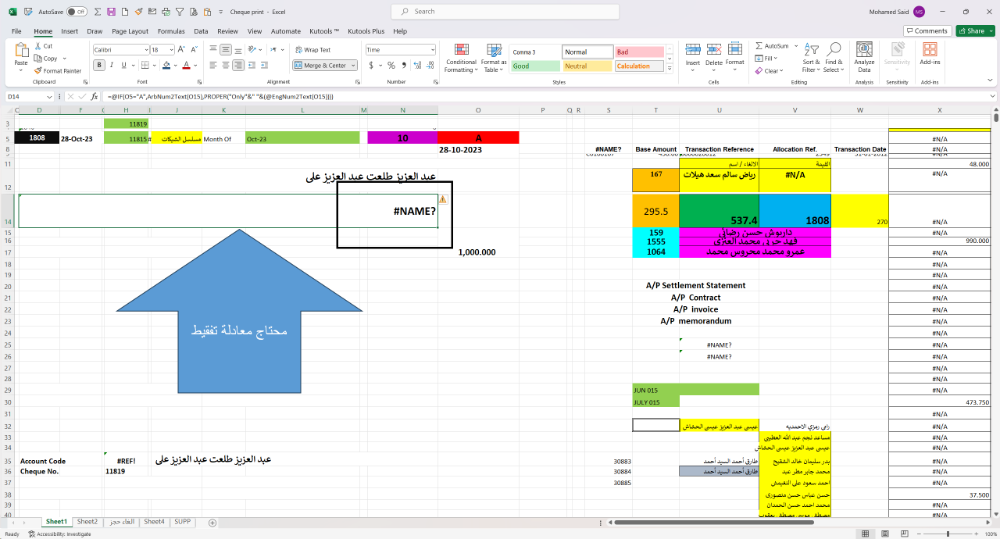Screen dimensions: 1000x539
Task: Open the Add-ins button
Action: tap(930, 53)
